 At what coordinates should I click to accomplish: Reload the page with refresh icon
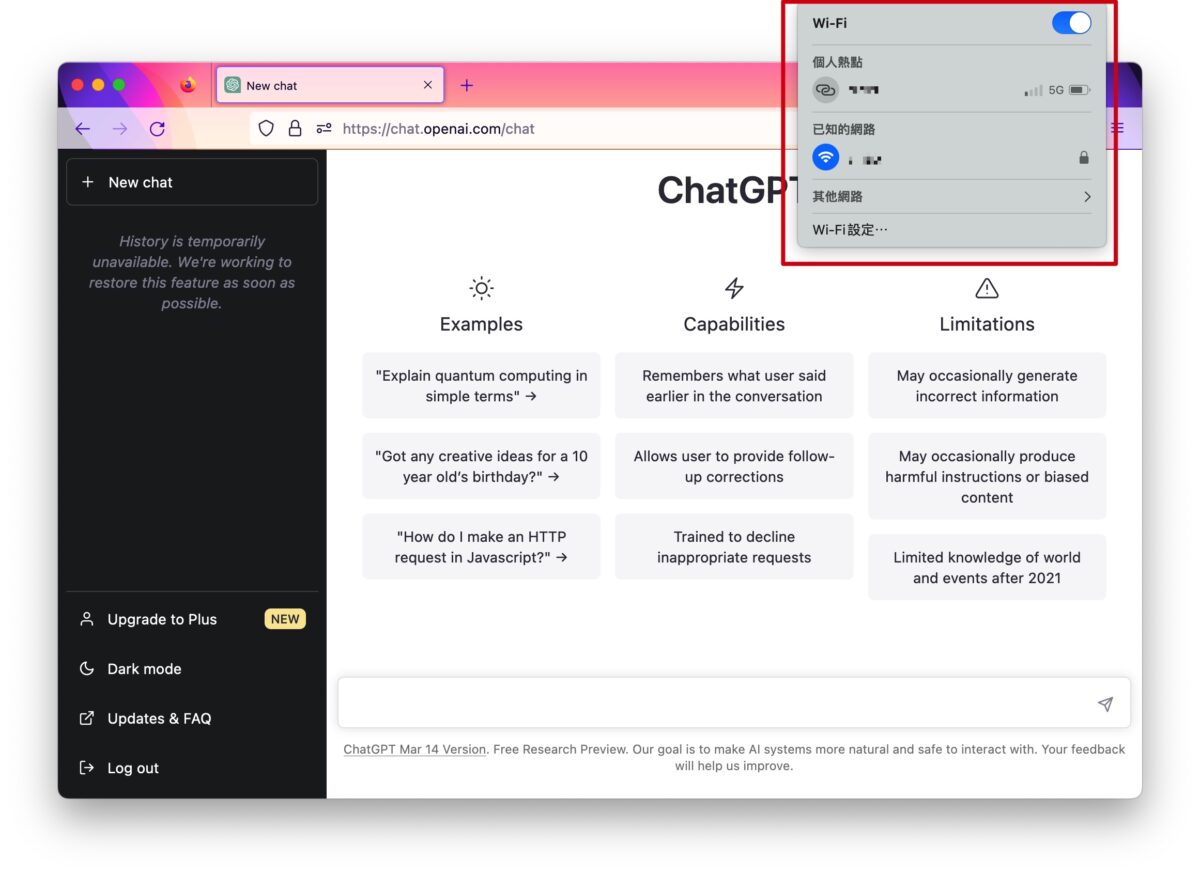(157, 129)
